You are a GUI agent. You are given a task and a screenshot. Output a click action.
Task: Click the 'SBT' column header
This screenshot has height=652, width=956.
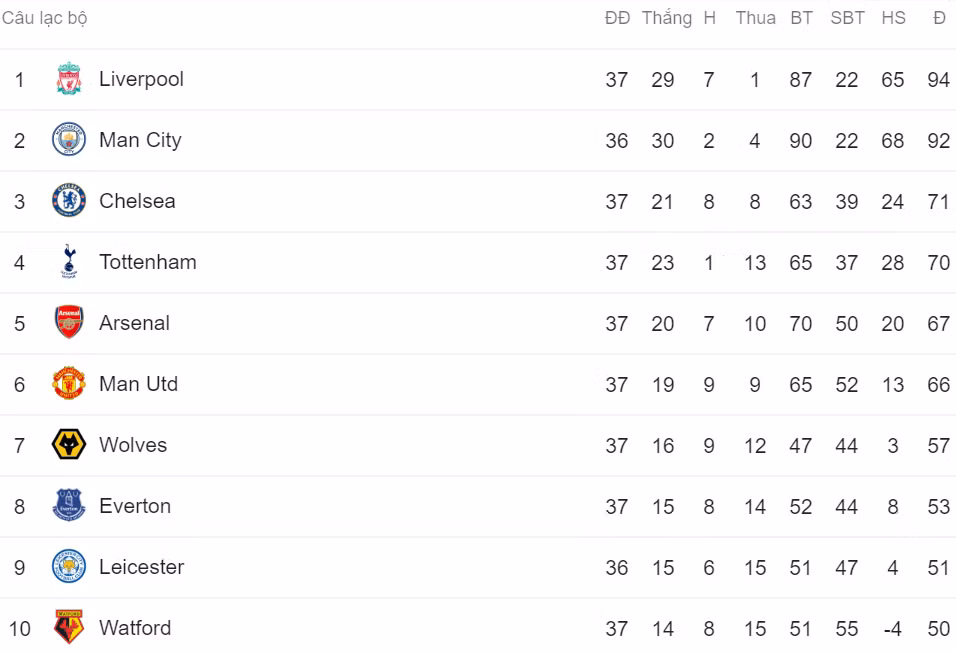pyautogui.click(x=847, y=18)
